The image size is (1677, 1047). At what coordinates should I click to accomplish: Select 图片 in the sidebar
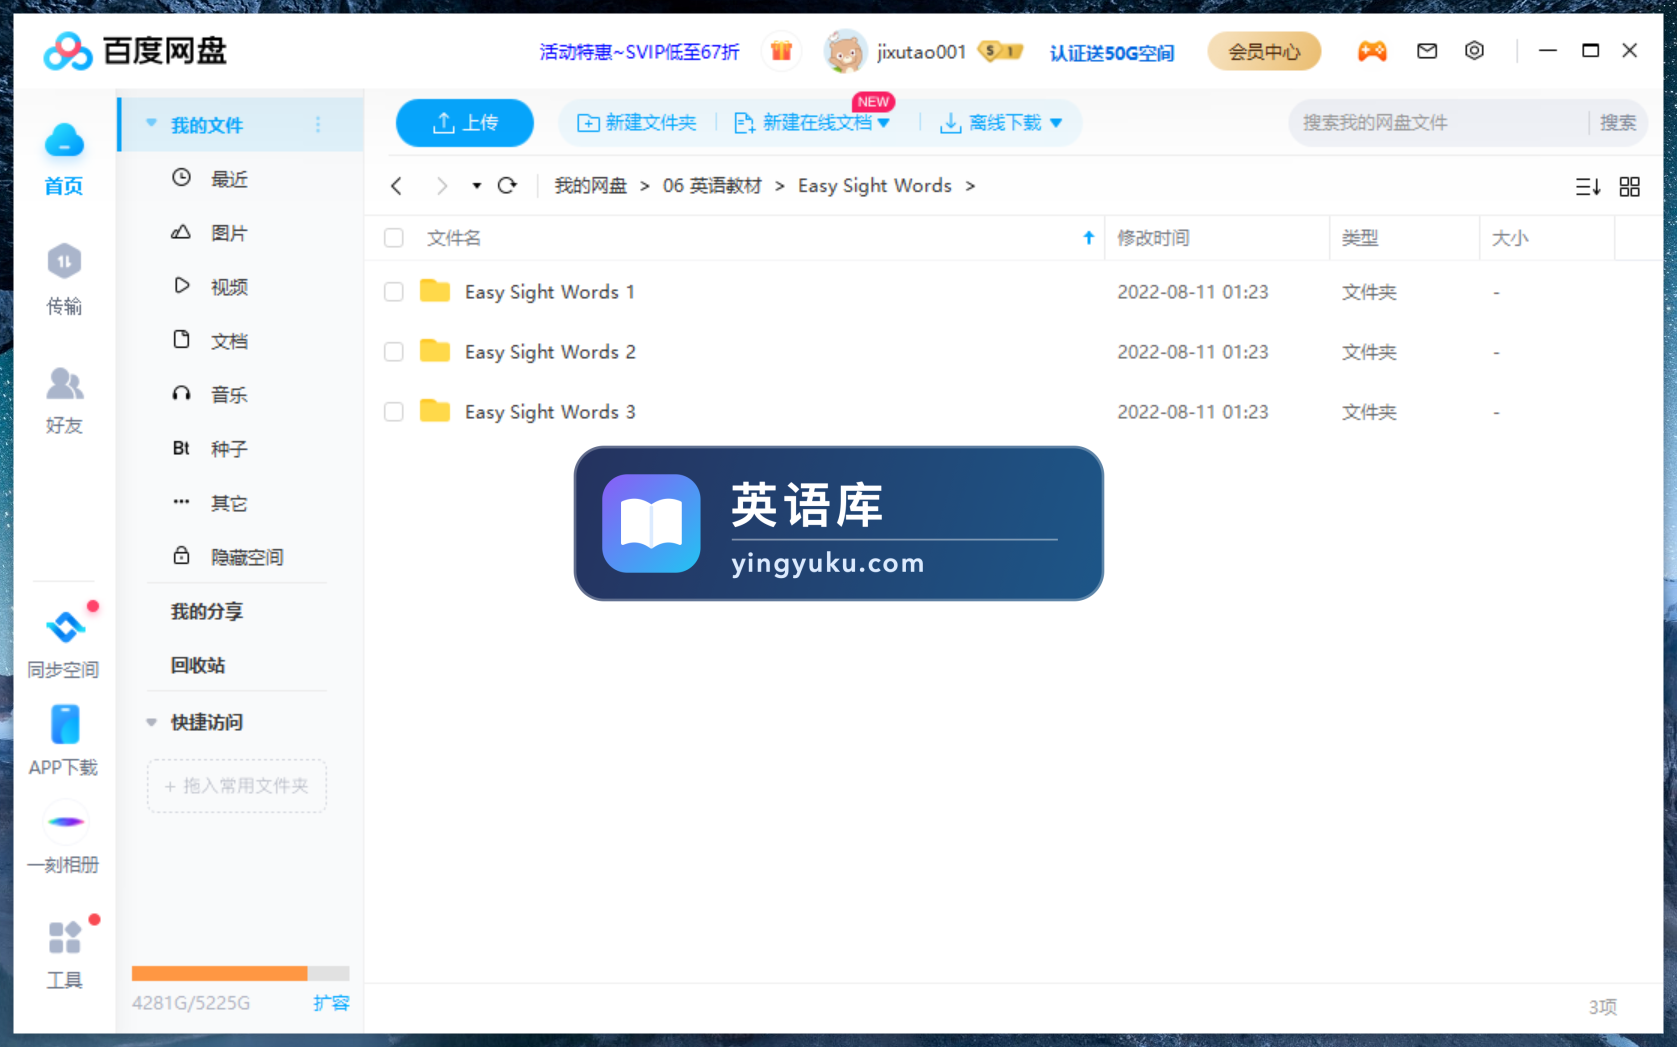coord(229,233)
